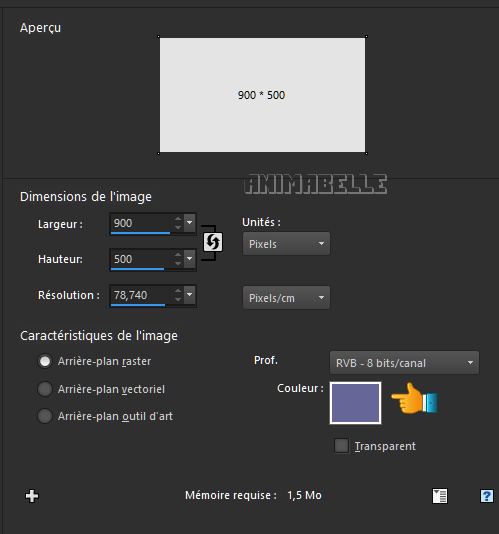Image resolution: width=499 pixels, height=534 pixels.
Task: Click the aspect ratio lock icon
Action: (213, 242)
